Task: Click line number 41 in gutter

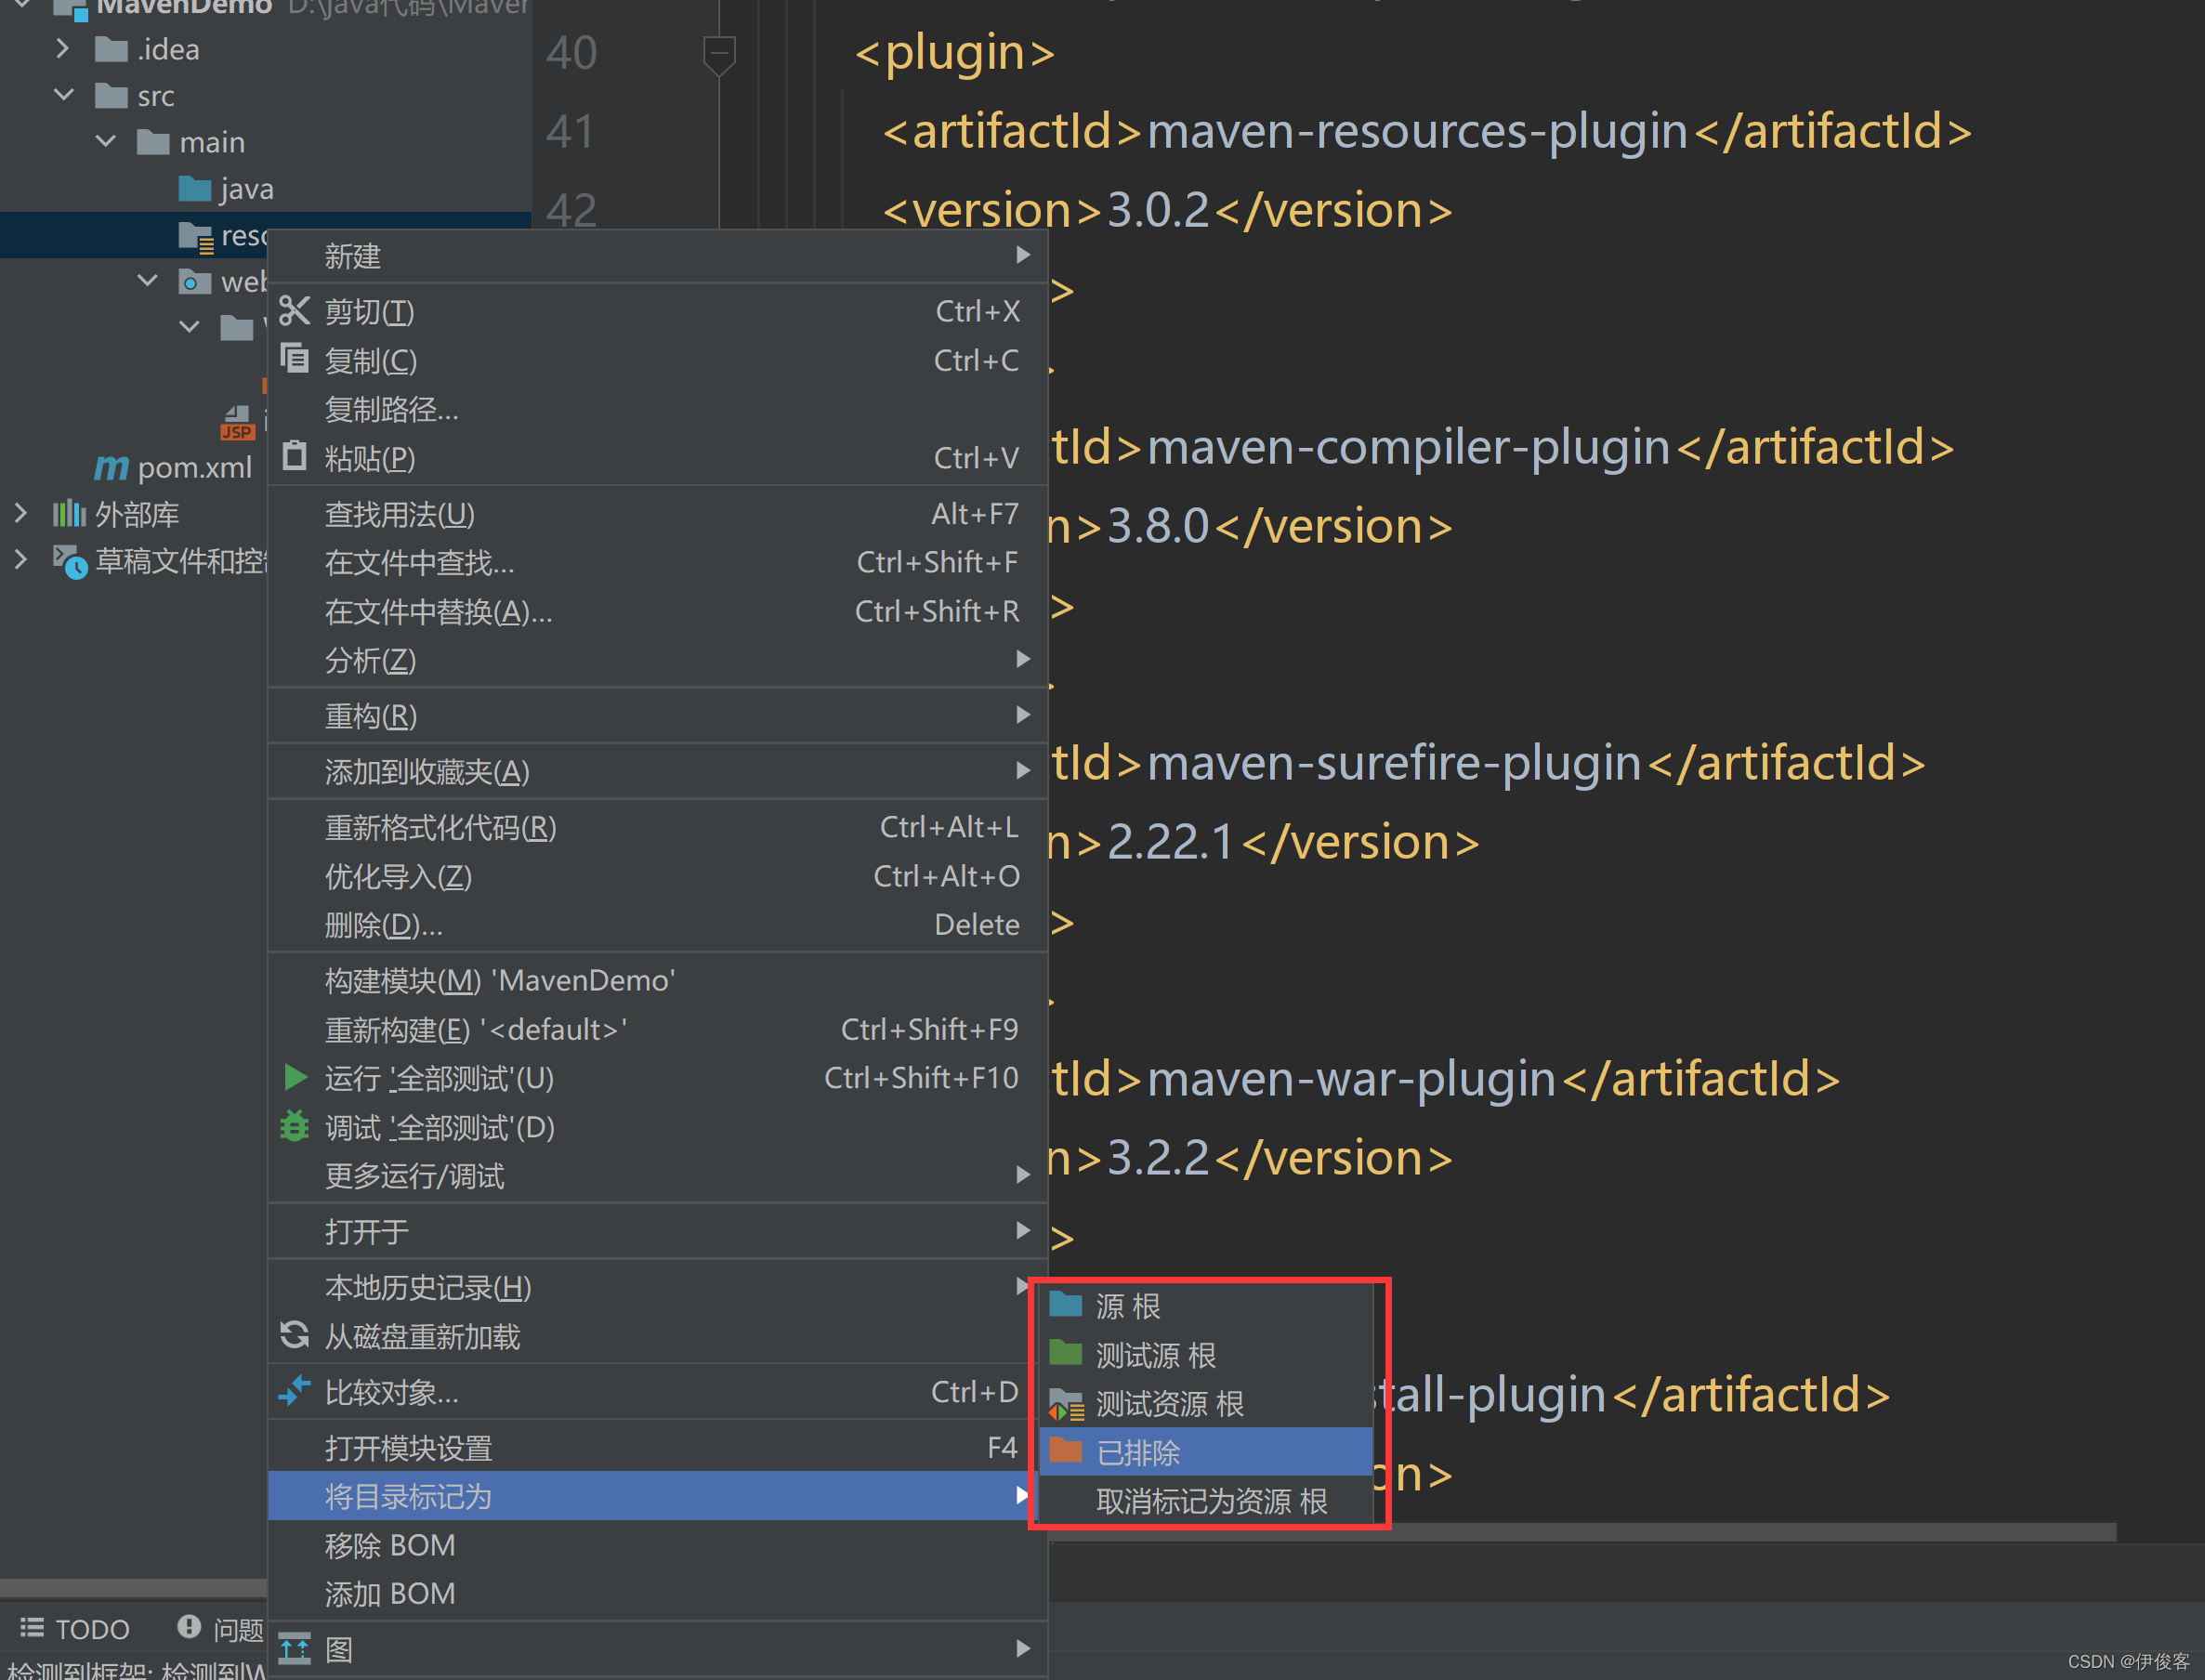Action: (x=571, y=131)
